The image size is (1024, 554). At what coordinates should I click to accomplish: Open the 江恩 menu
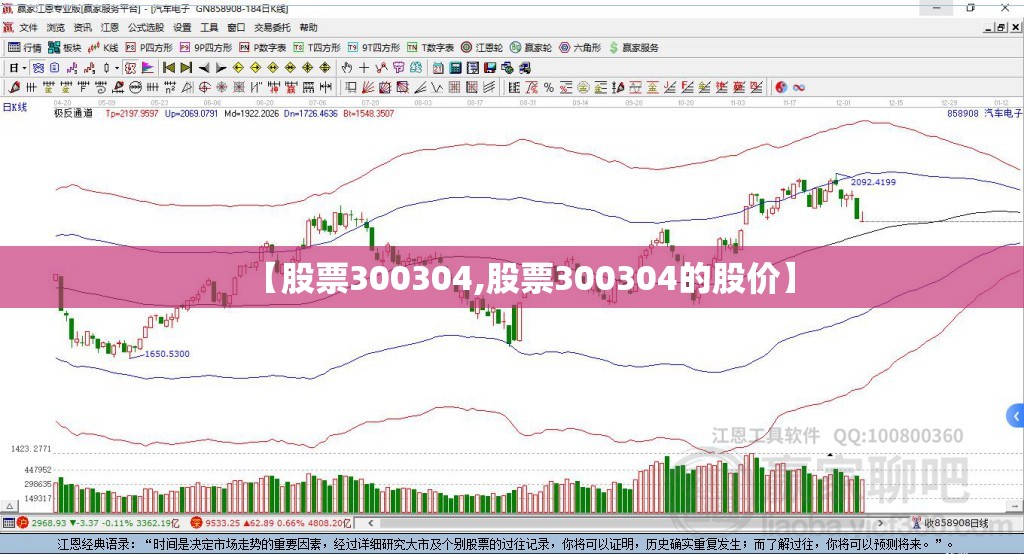pos(109,27)
